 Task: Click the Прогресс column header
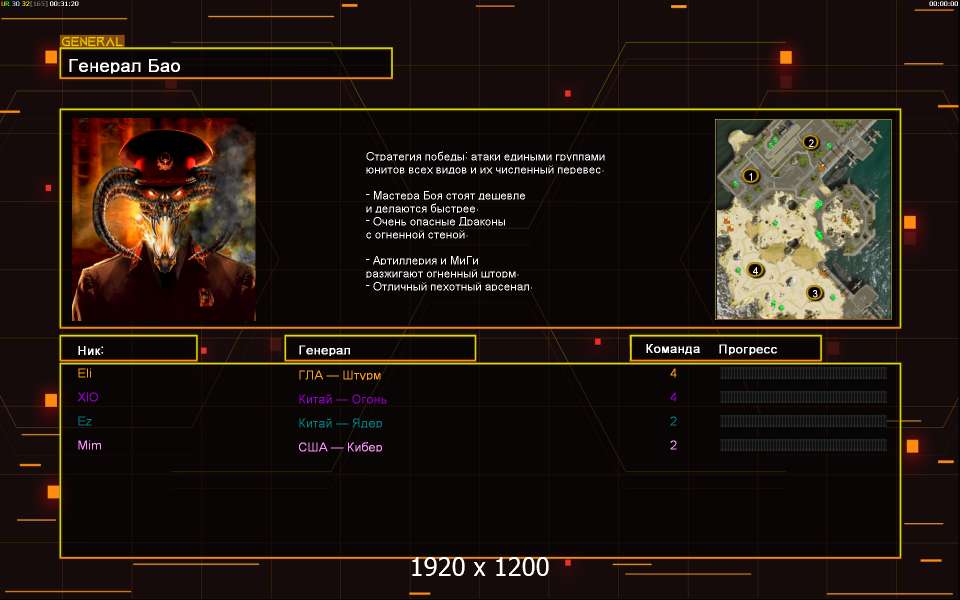point(748,349)
